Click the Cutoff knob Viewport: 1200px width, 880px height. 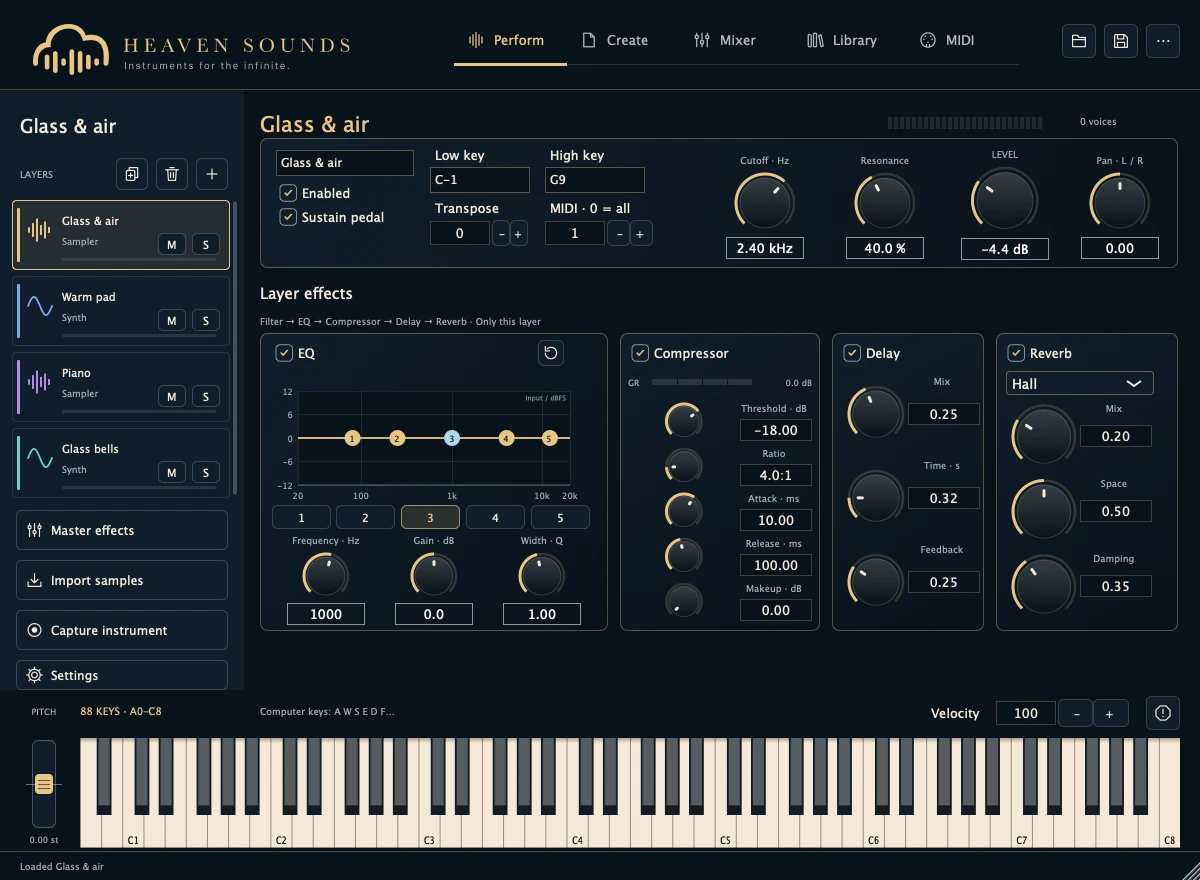tap(764, 200)
